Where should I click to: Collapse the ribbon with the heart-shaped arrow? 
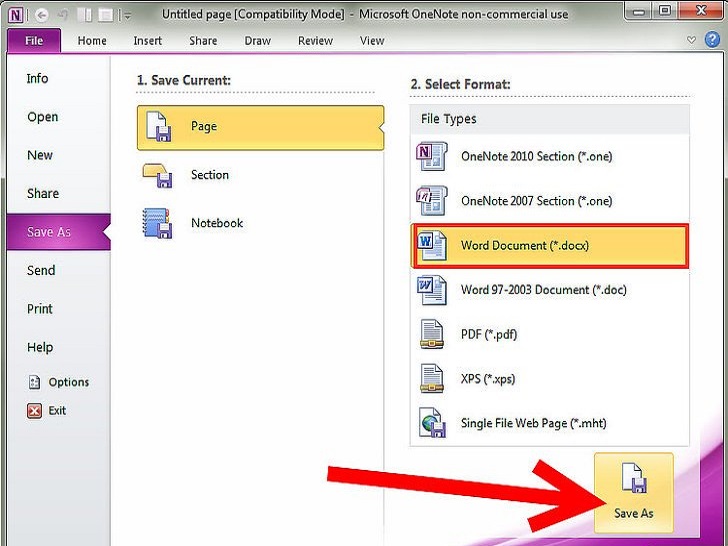691,40
